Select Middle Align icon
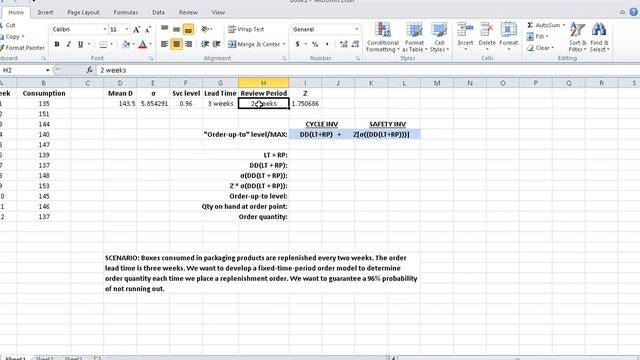 tap(176, 29)
